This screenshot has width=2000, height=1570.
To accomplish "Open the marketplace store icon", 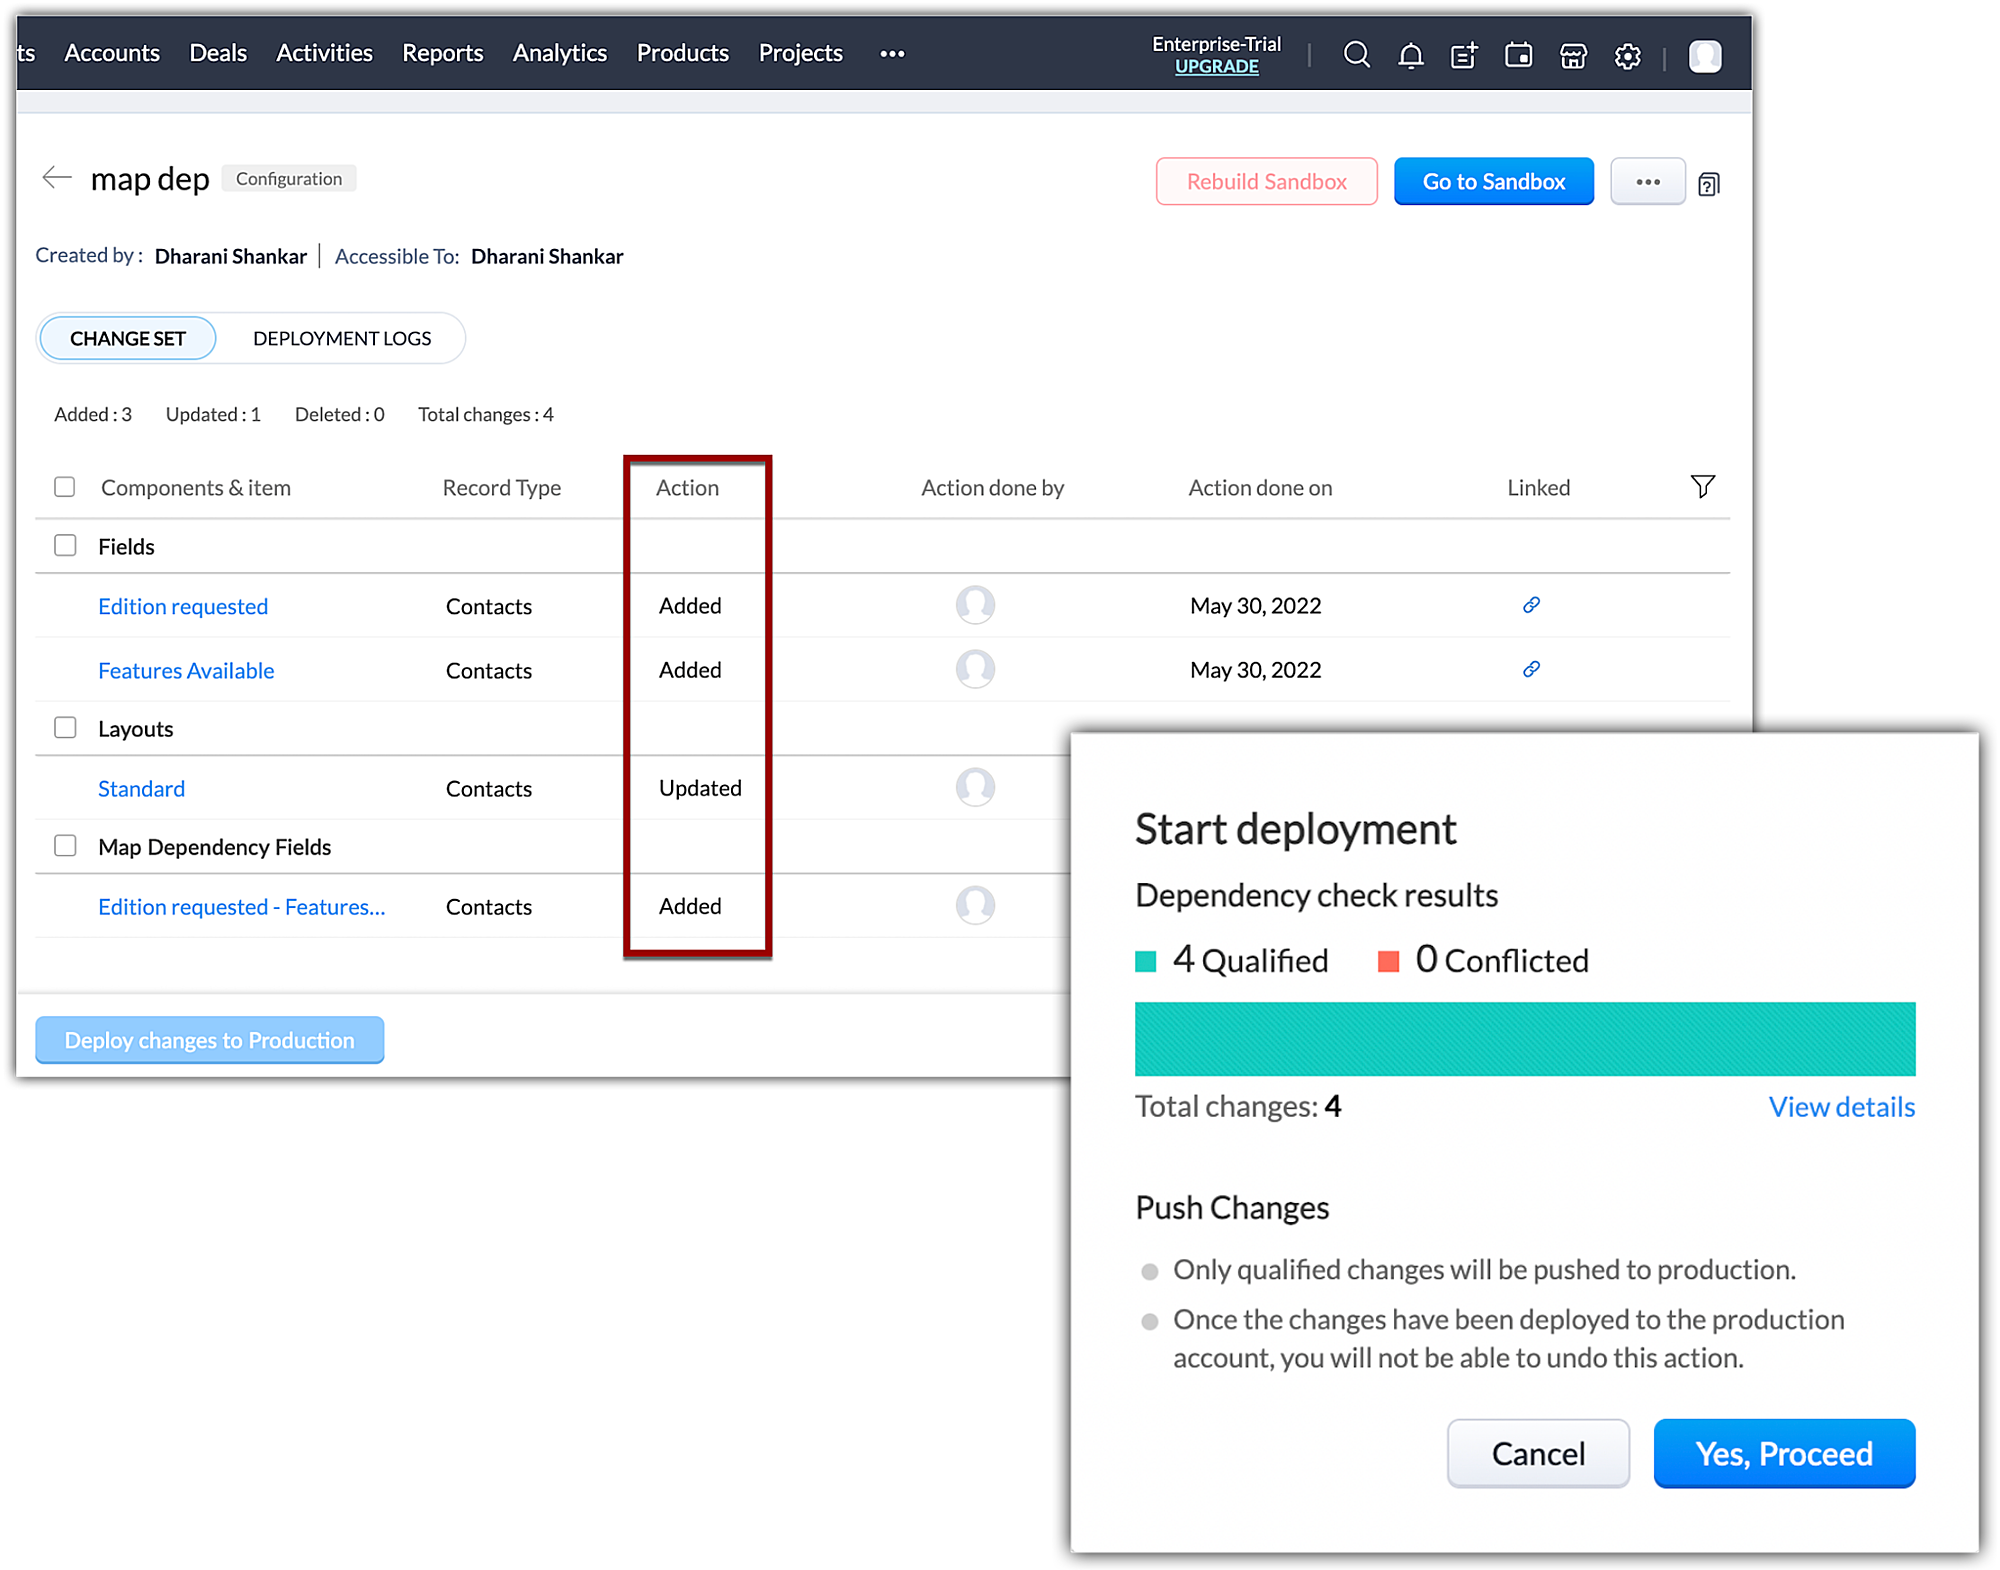I will click(x=1573, y=56).
